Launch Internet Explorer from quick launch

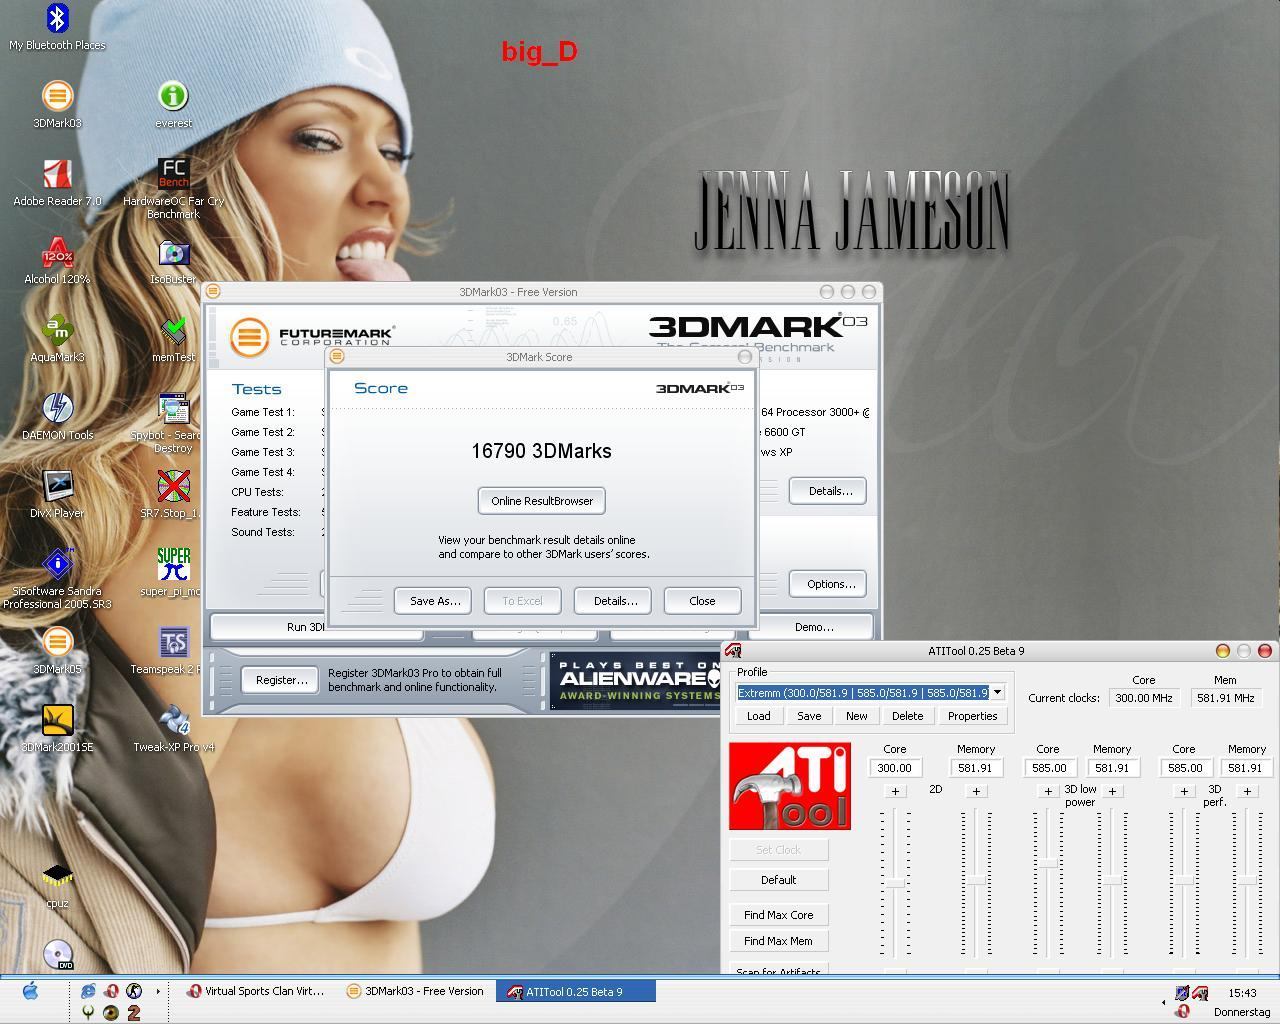point(89,991)
